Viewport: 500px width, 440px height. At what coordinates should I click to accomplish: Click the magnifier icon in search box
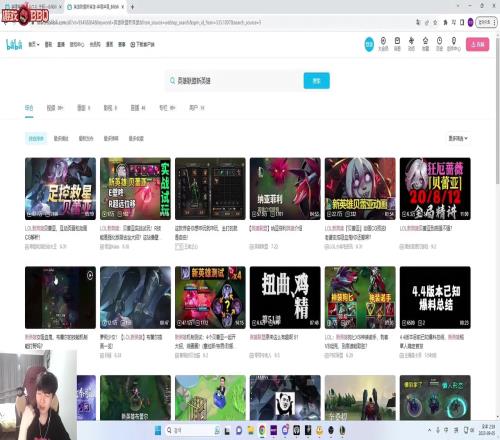coord(172,81)
